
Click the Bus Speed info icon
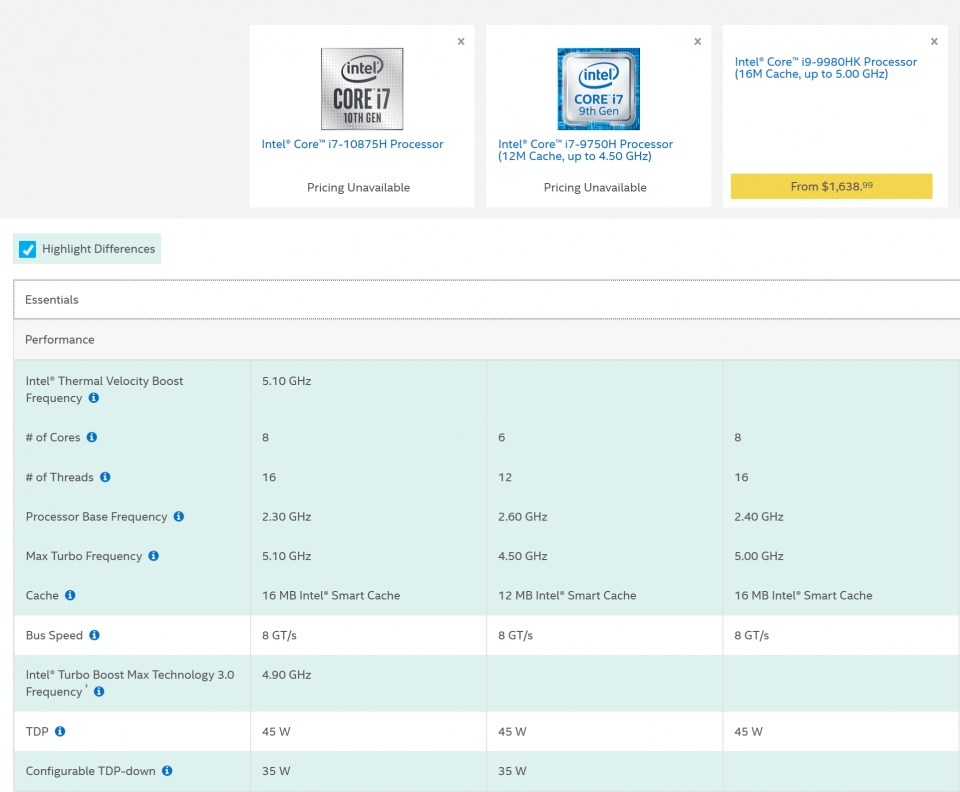pos(94,635)
